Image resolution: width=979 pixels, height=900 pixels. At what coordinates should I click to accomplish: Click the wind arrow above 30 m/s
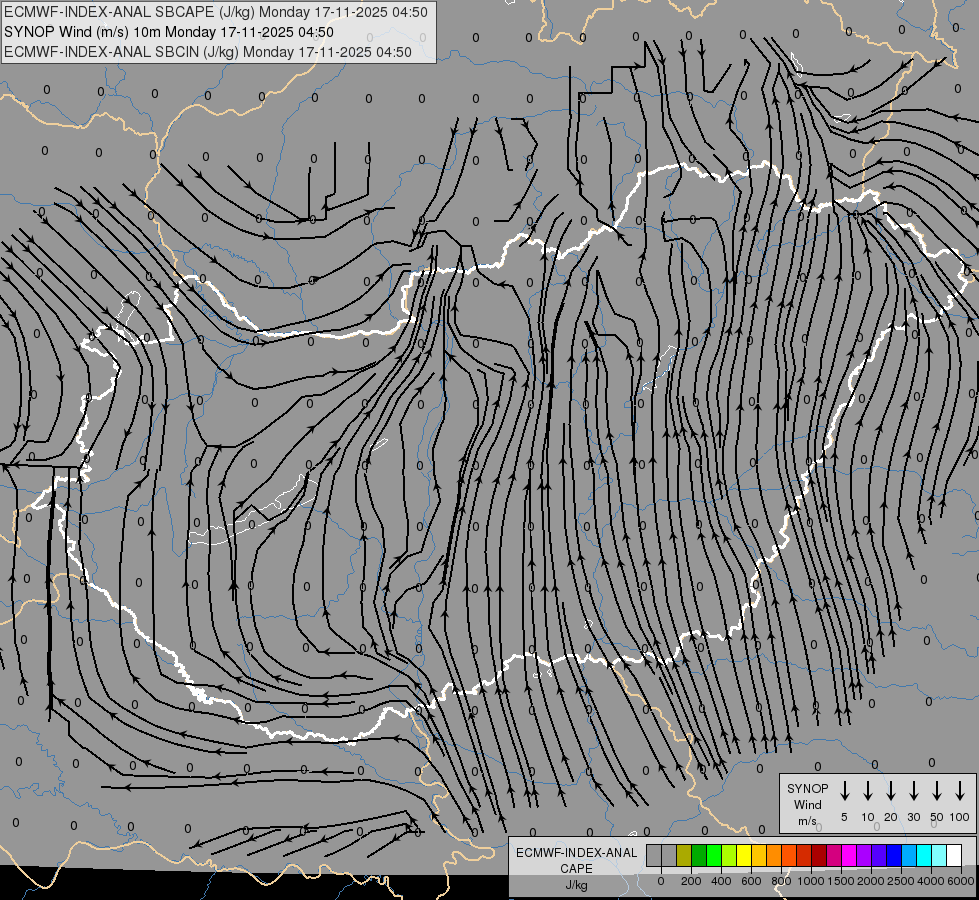[x=913, y=790]
